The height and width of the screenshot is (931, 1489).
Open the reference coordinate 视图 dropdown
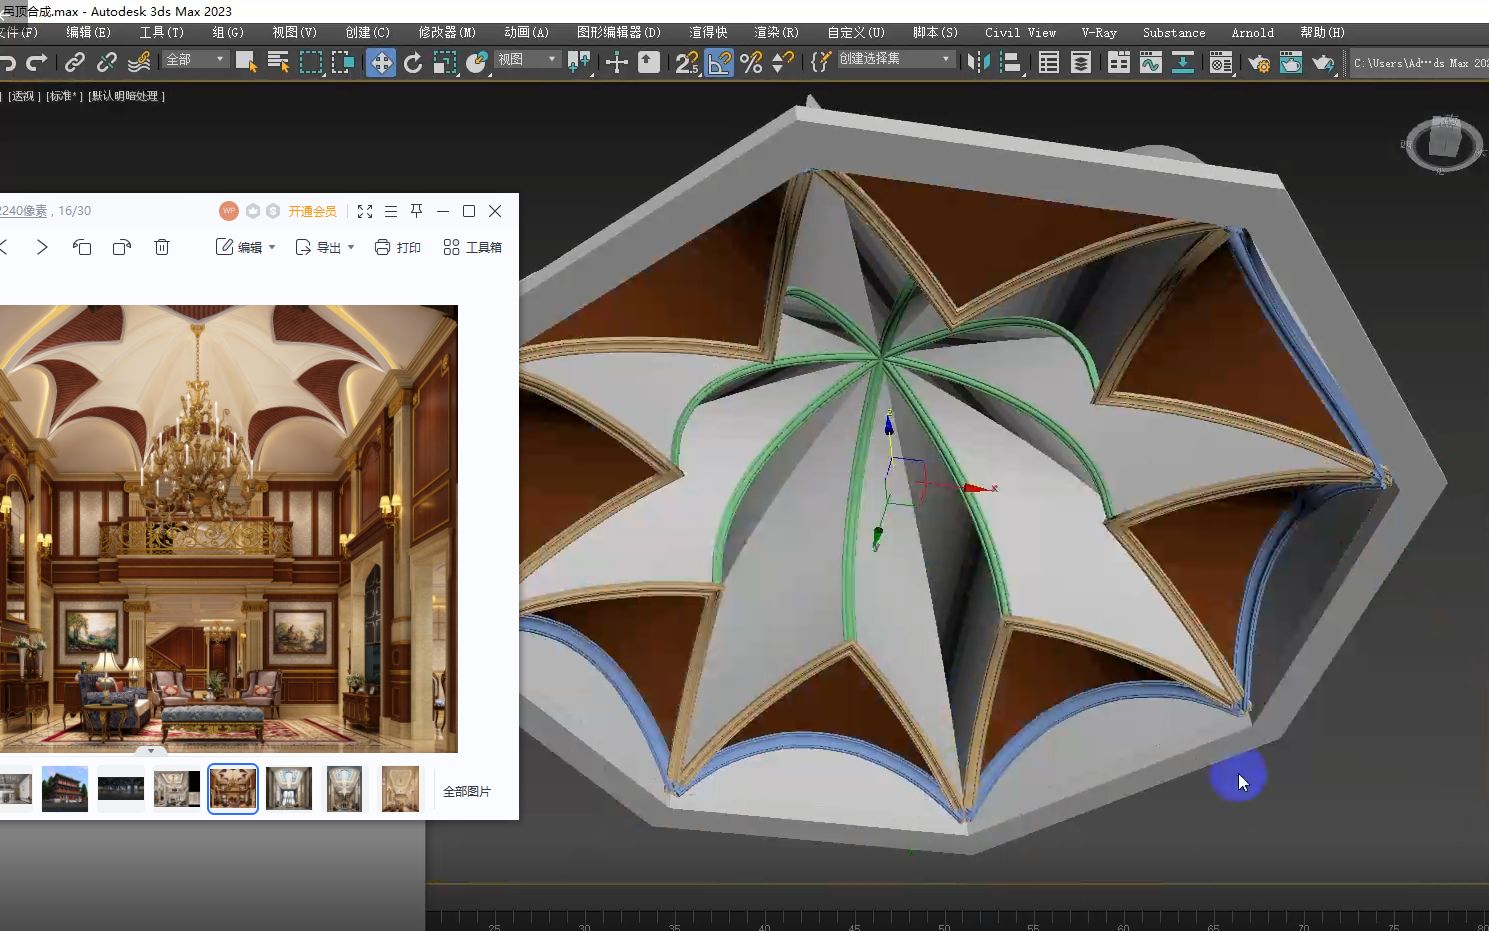[526, 60]
